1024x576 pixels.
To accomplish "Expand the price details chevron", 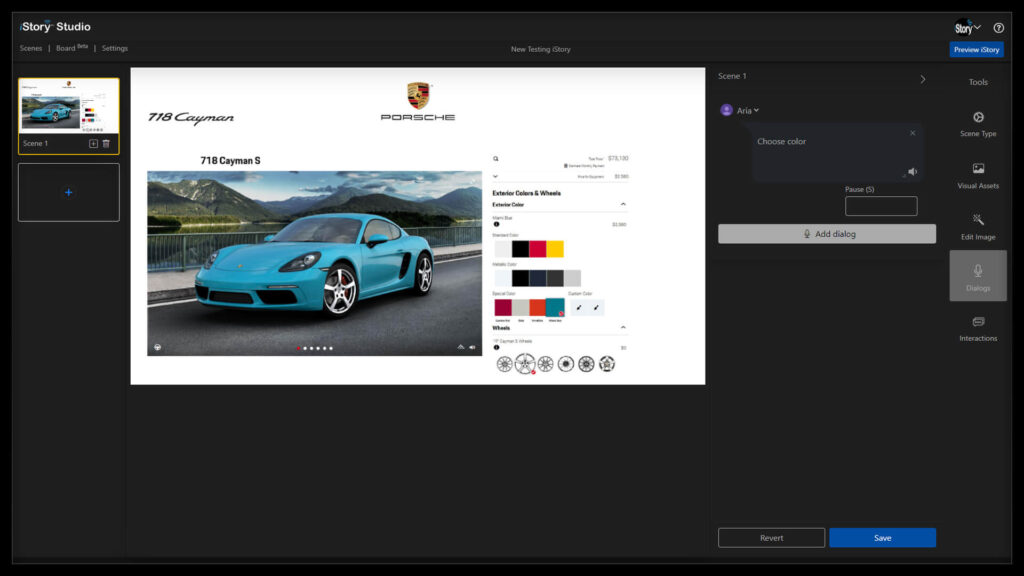I will [x=495, y=176].
